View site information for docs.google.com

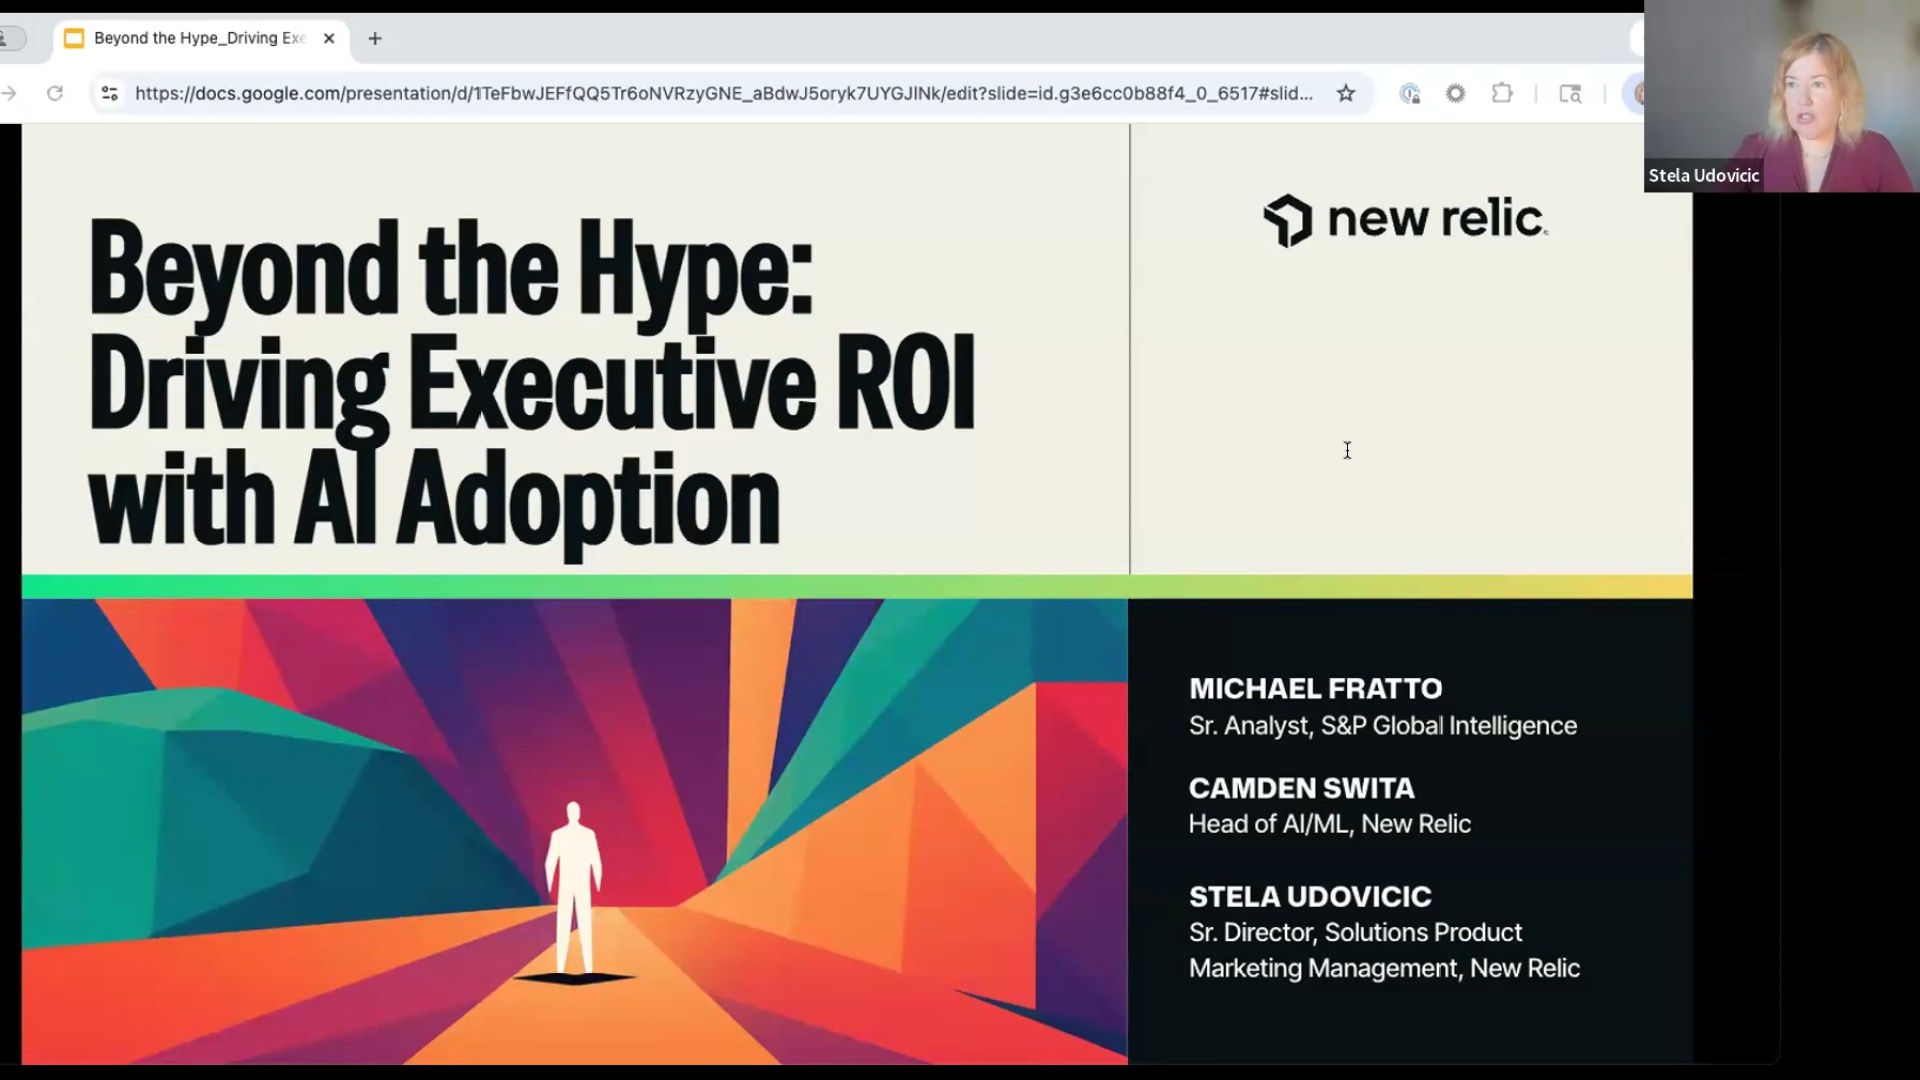point(110,93)
